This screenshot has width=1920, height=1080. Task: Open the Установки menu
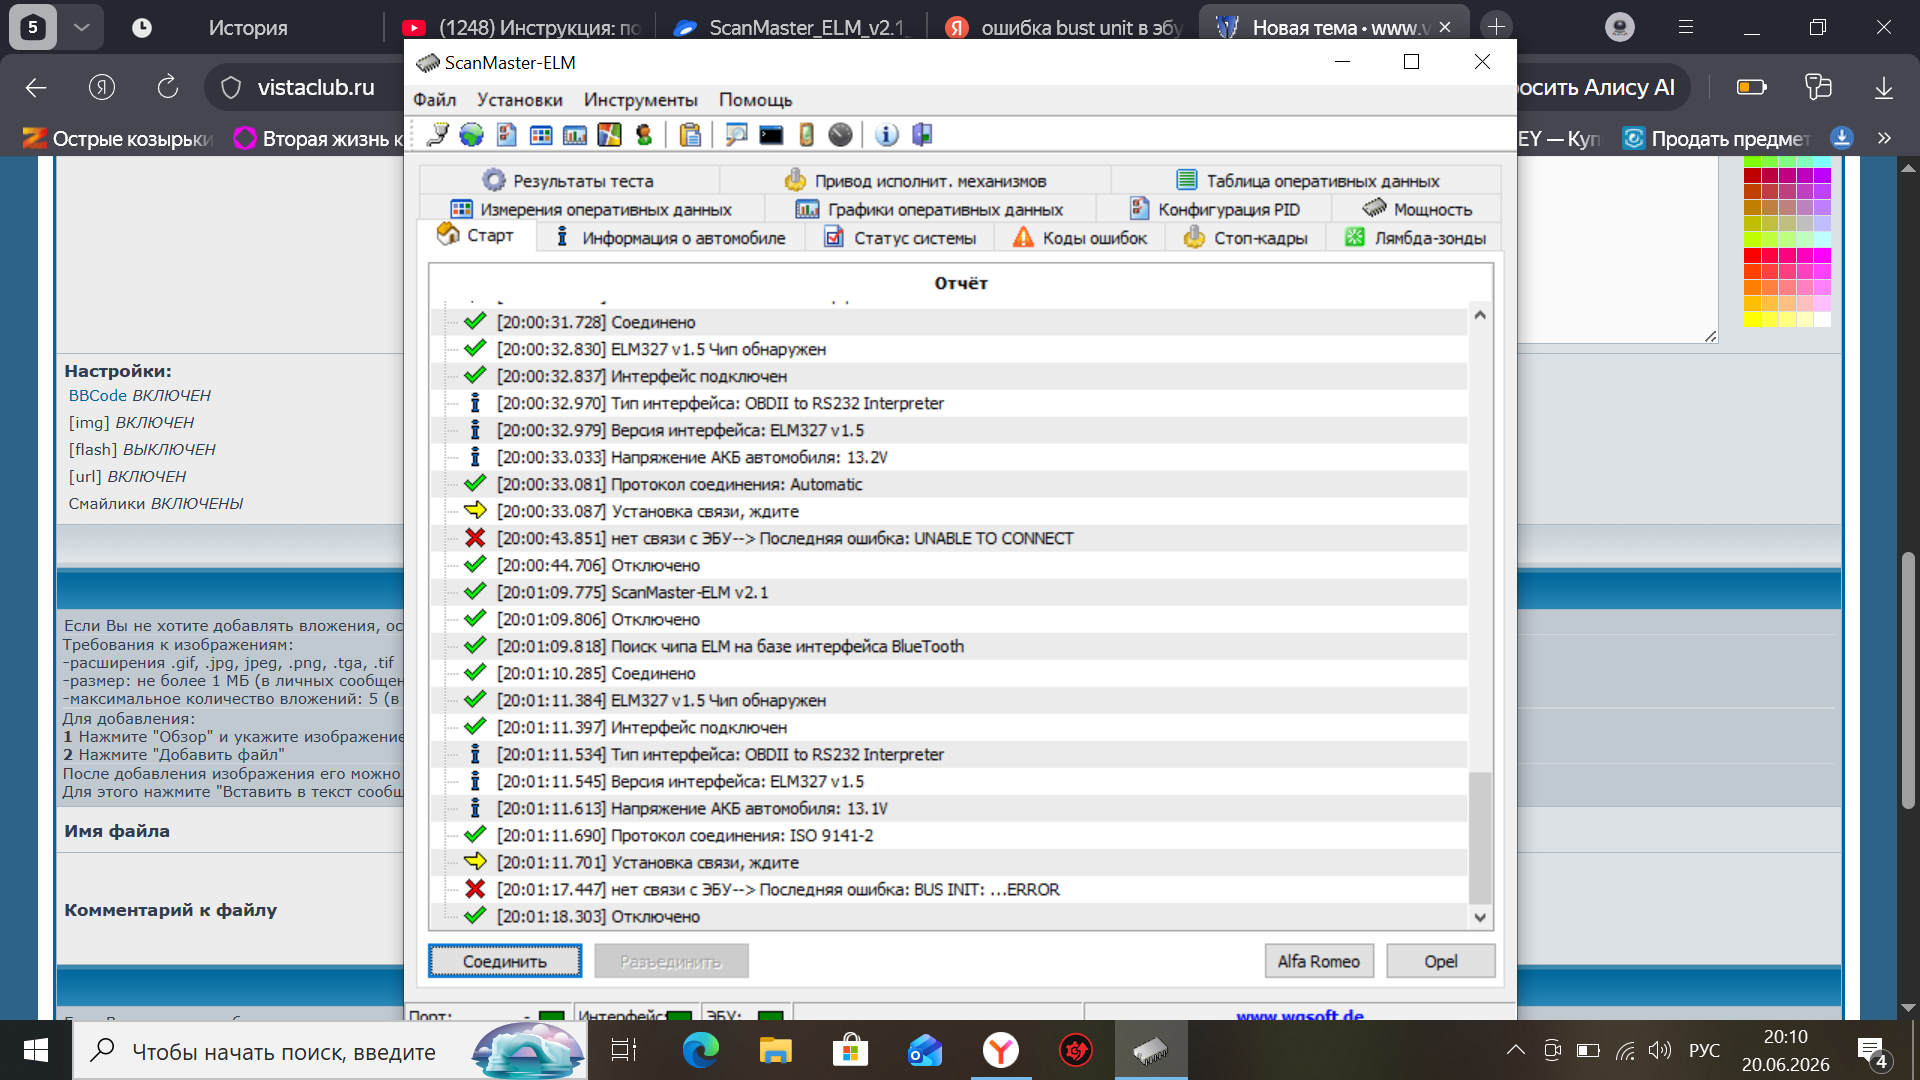tap(520, 100)
